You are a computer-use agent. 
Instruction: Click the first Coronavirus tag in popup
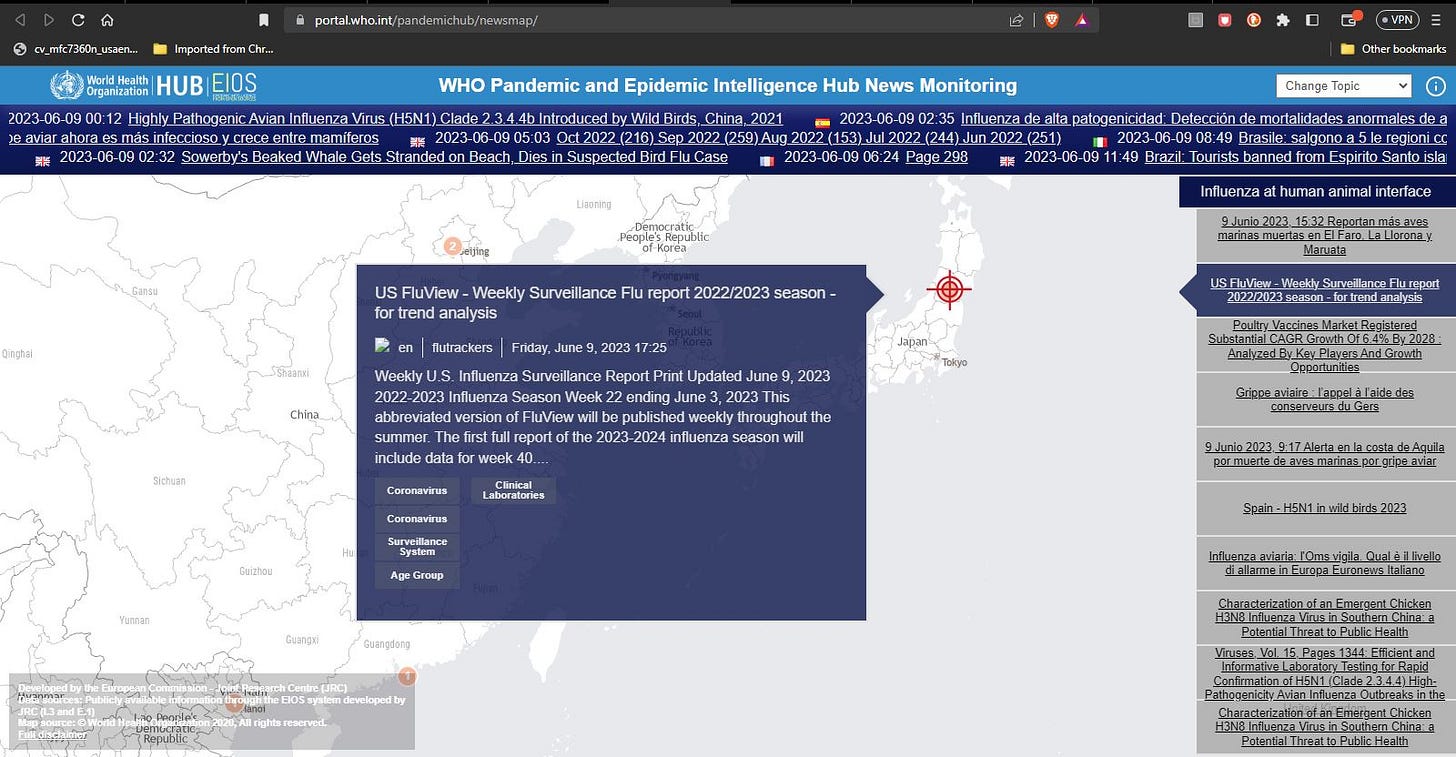(x=417, y=491)
